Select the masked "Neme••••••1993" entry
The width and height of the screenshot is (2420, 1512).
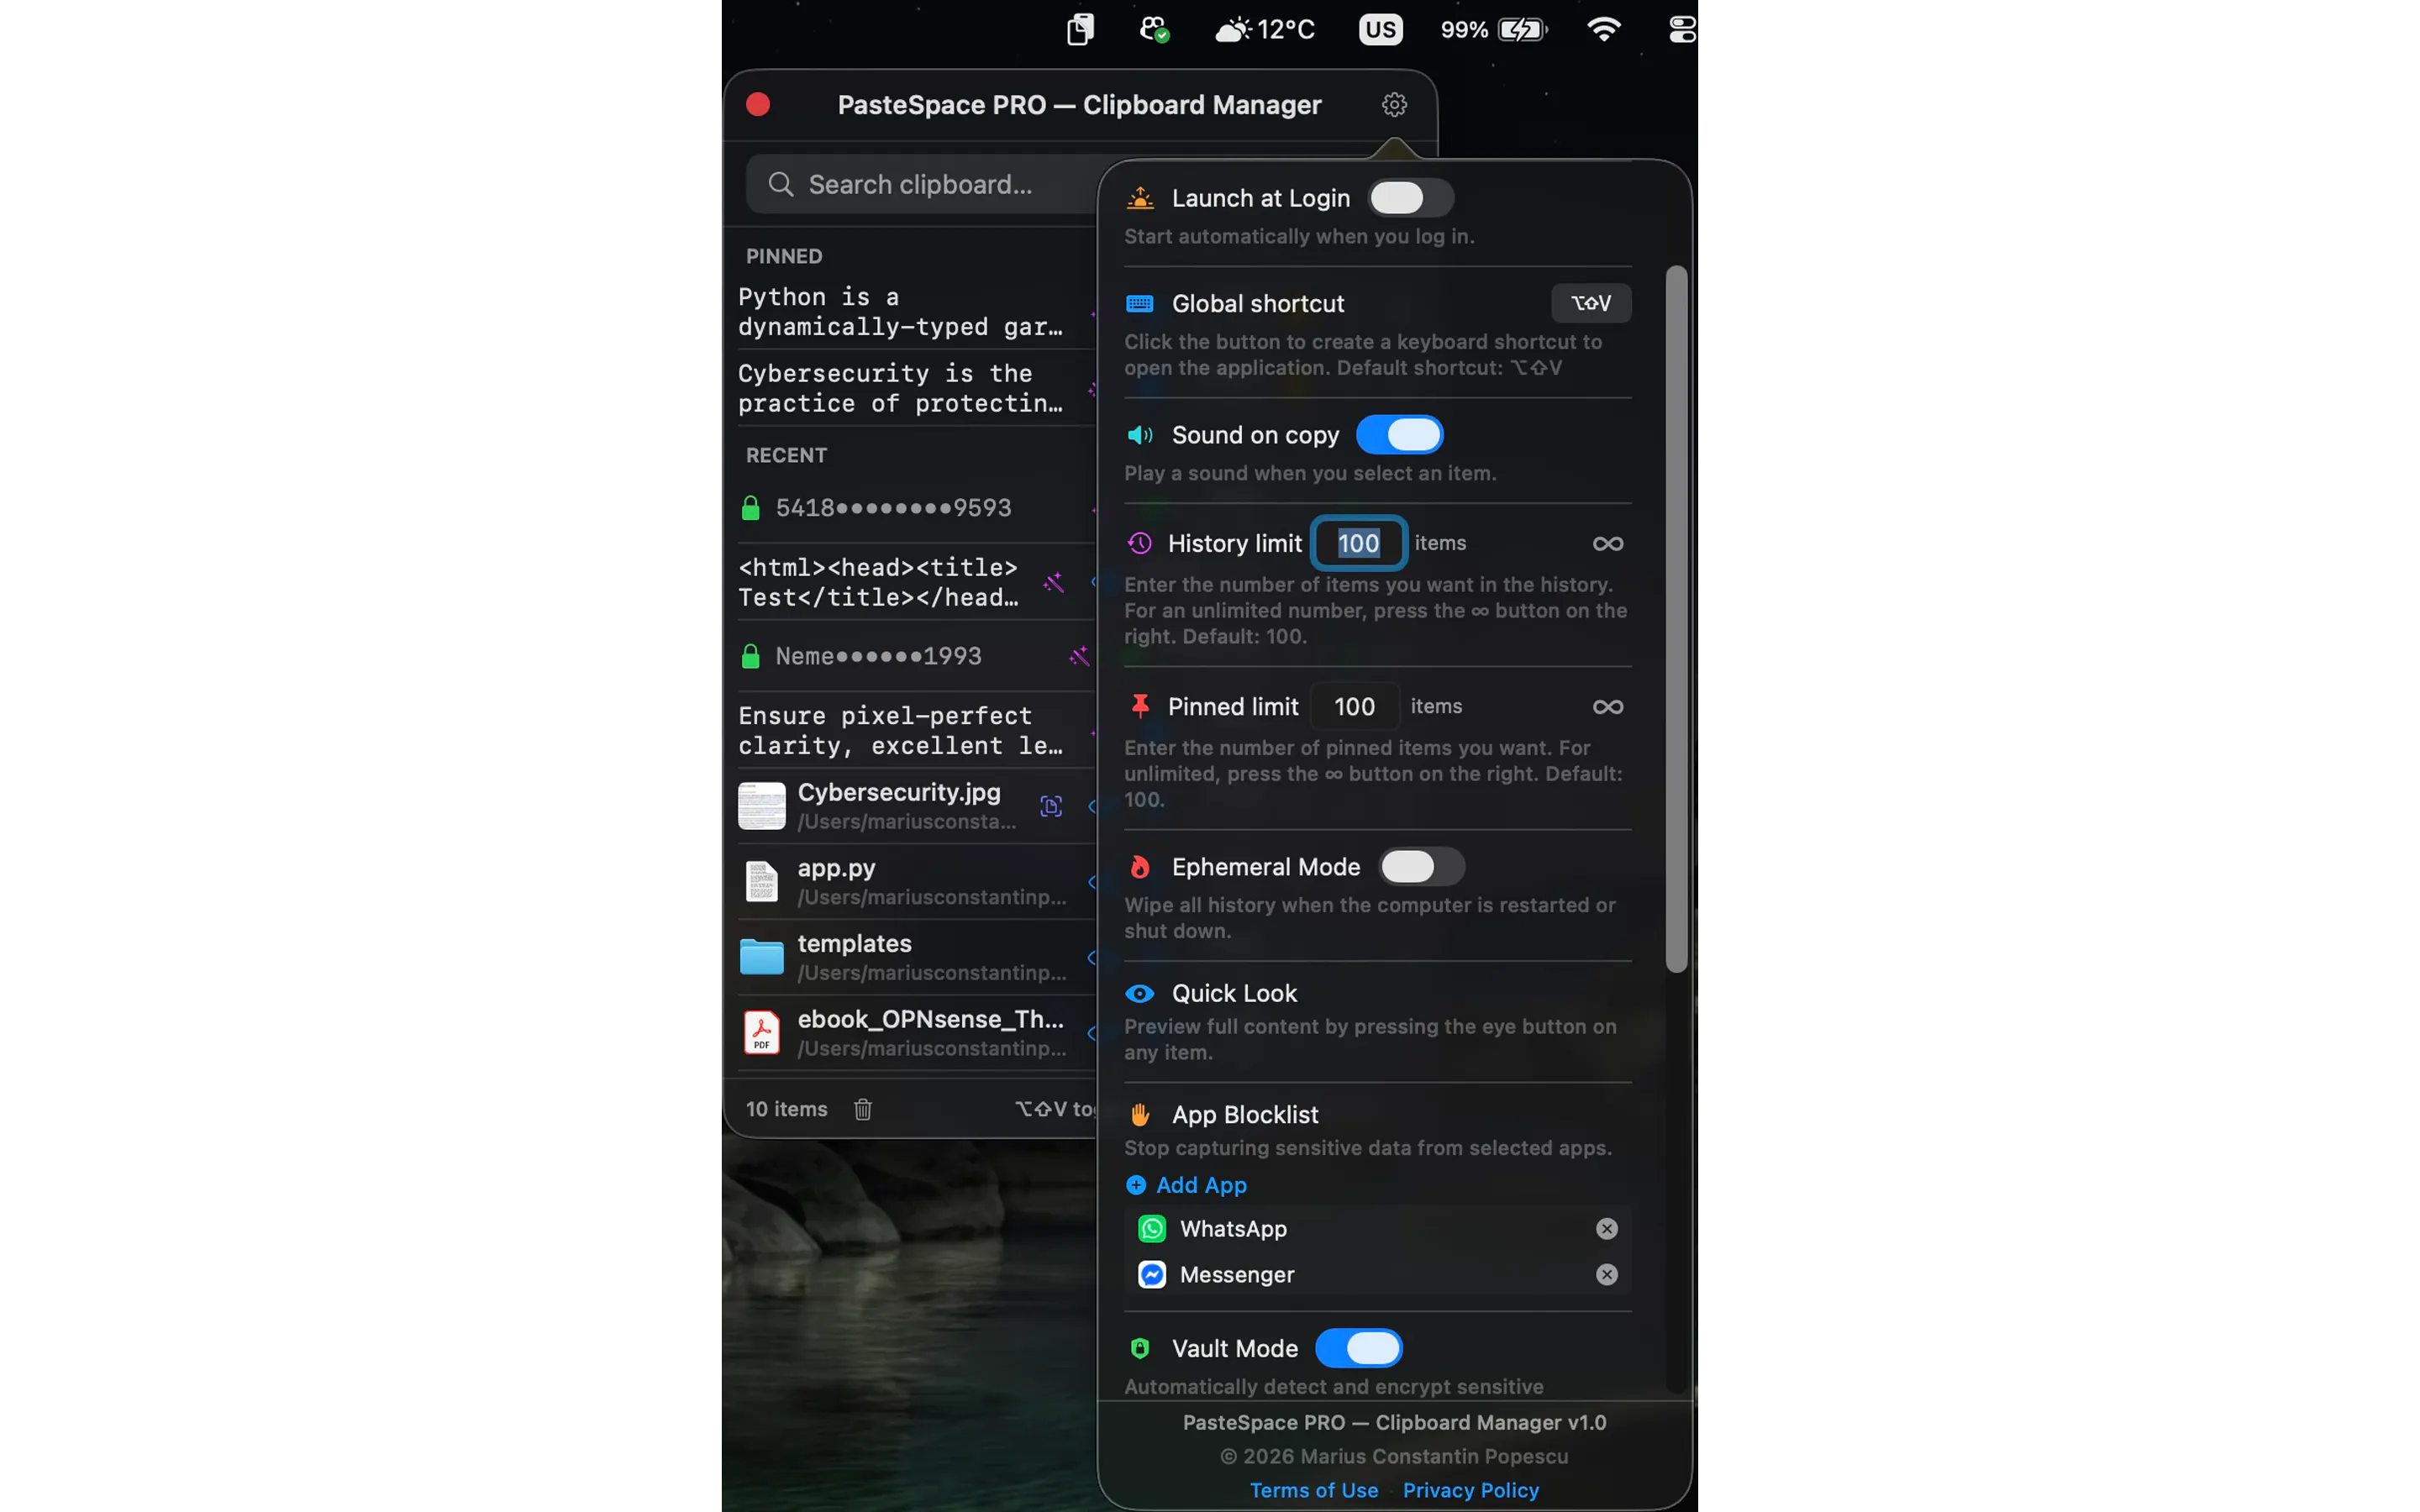pyautogui.click(x=879, y=656)
